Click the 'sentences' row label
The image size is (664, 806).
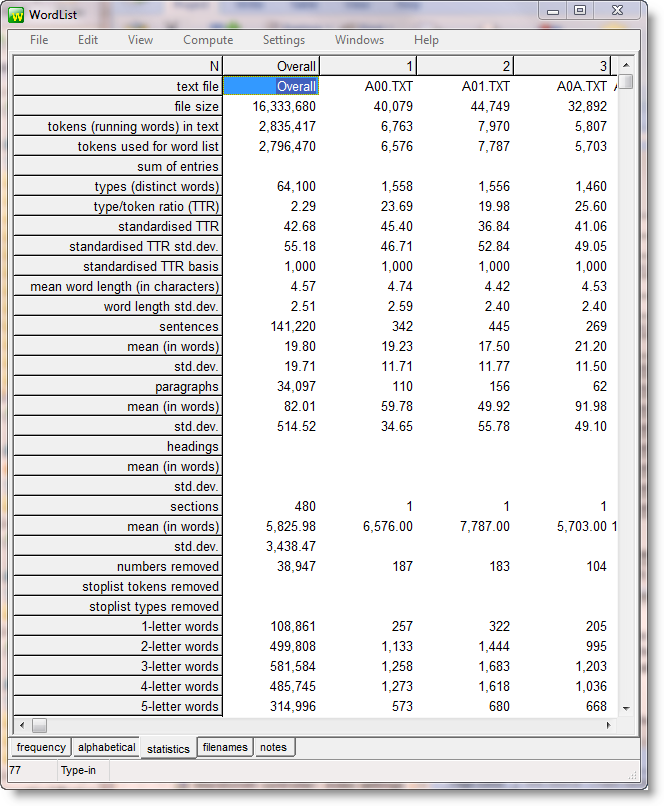(x=118, y=327)
